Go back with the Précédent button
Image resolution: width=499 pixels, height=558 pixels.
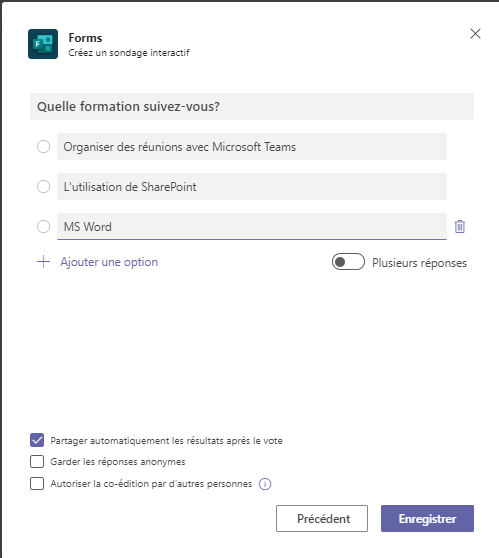coord(322,518)
